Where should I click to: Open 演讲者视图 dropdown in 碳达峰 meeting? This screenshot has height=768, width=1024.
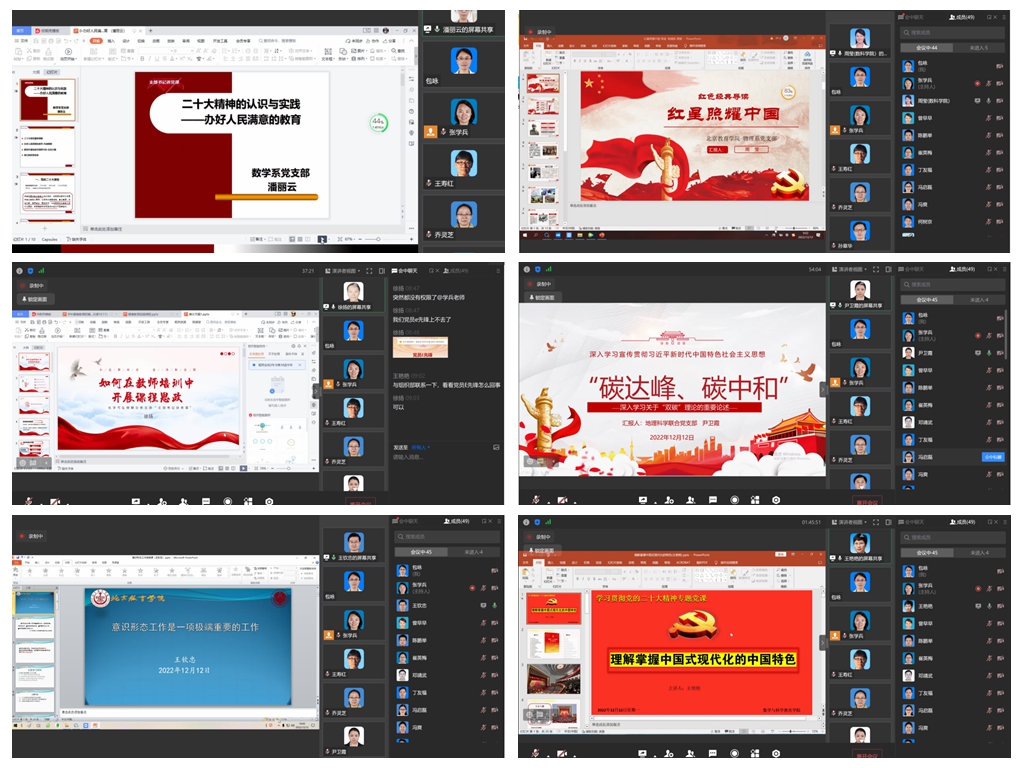click(x=850, y=269)
